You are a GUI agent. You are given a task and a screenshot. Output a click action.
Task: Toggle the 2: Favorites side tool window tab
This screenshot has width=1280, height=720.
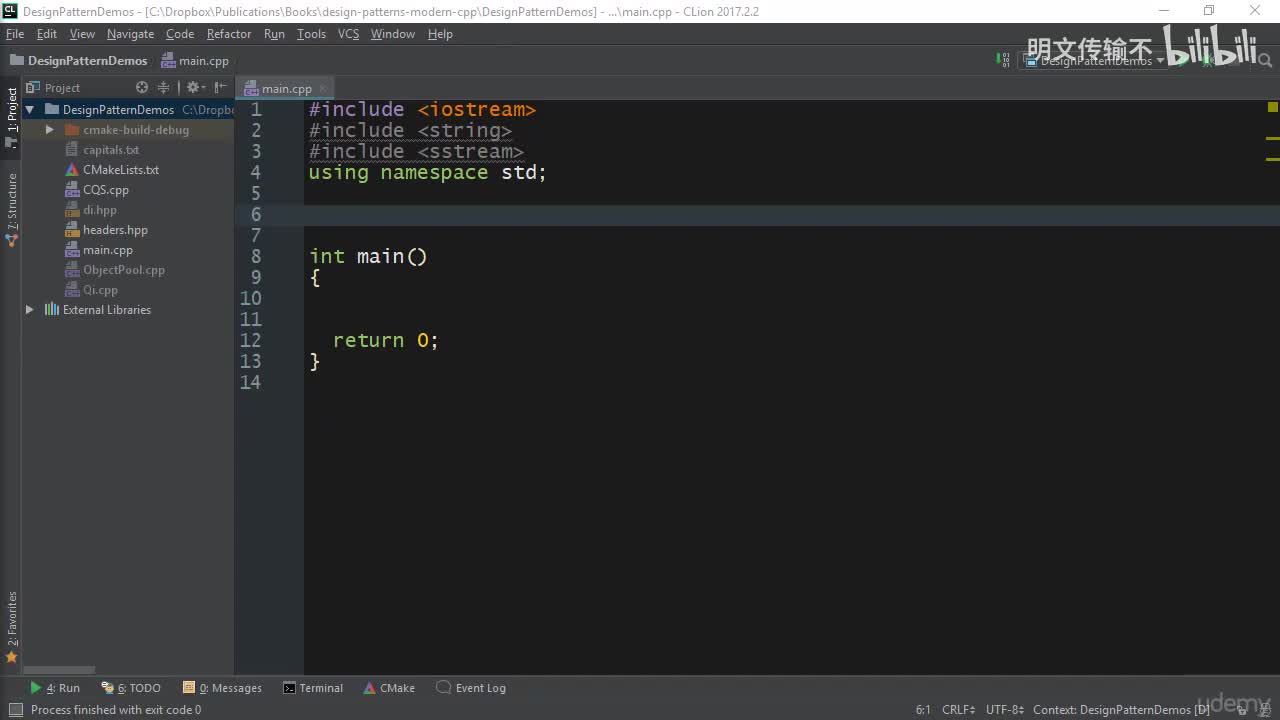[12, 627]
